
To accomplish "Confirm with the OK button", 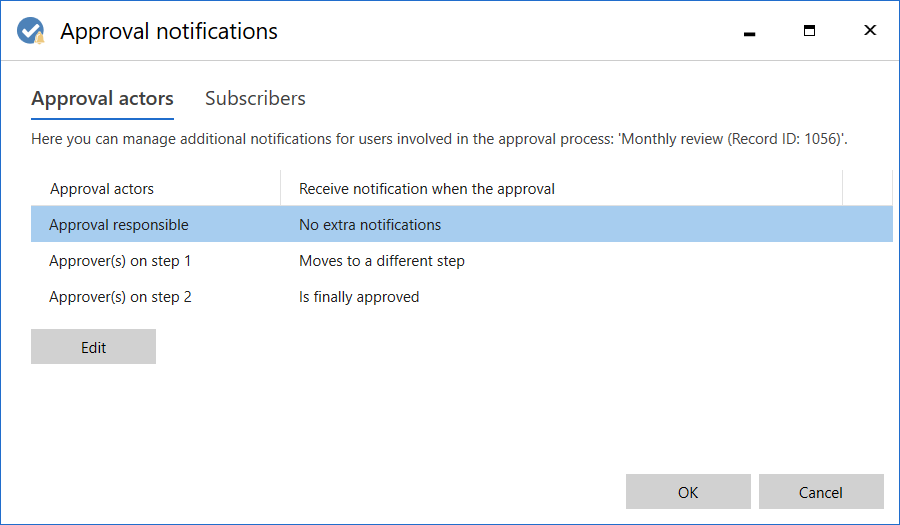I will pos(688,492).
